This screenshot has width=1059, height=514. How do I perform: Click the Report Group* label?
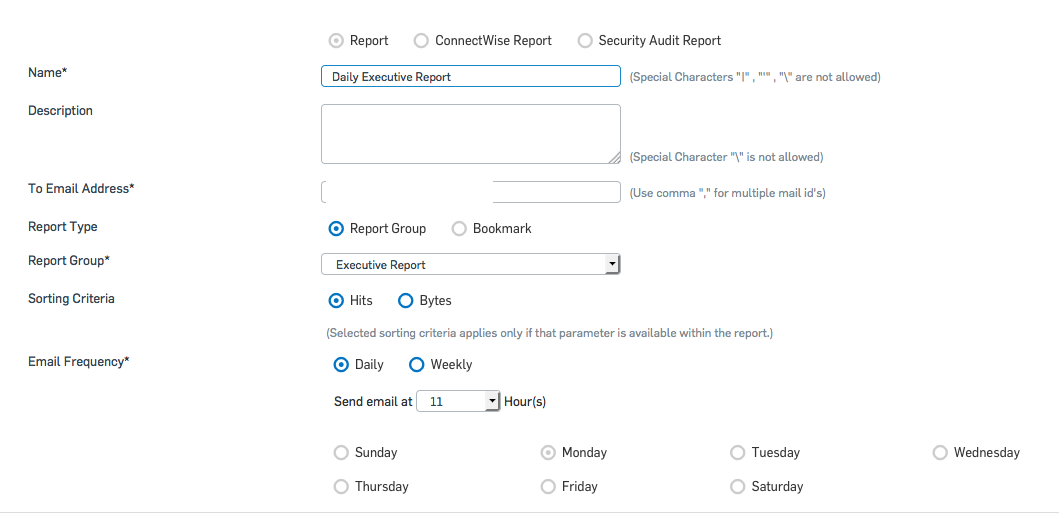68,260
